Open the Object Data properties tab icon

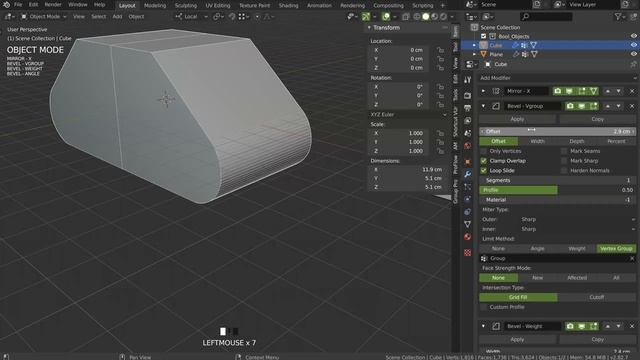coord(468,224)
